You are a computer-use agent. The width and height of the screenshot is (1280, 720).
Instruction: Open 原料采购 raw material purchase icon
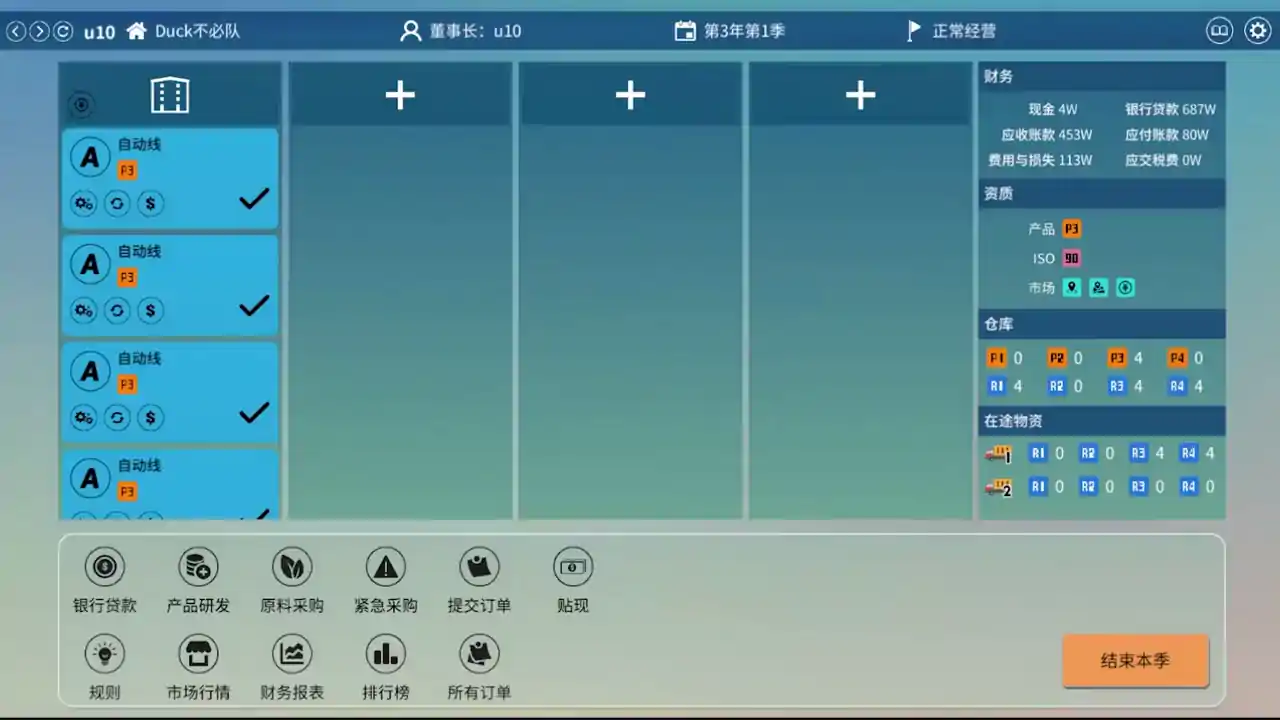point(292,568)
